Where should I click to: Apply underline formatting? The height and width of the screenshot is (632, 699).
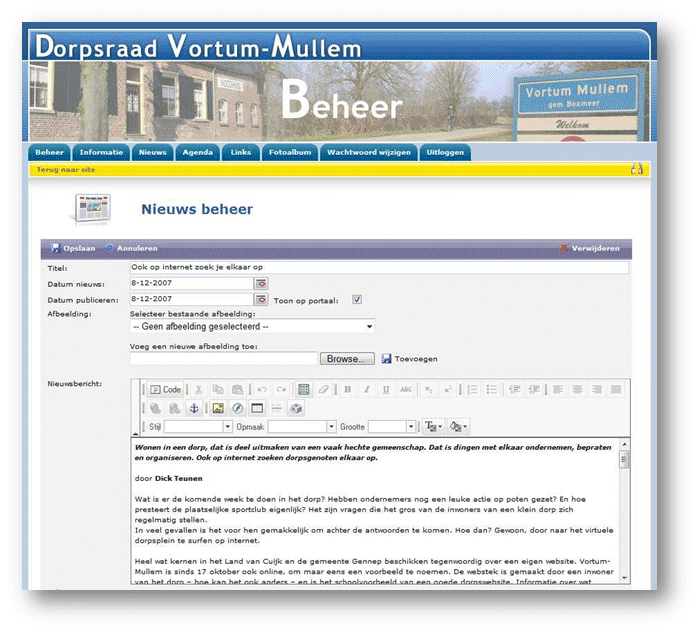[x=384, y=389]
